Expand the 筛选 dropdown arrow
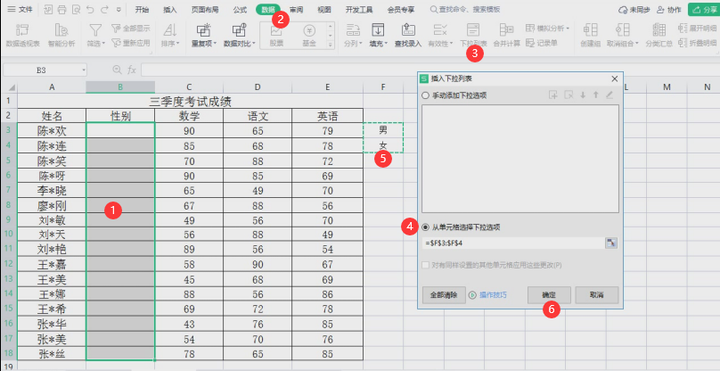The image size is (720, 371). [x=103, y=44]
